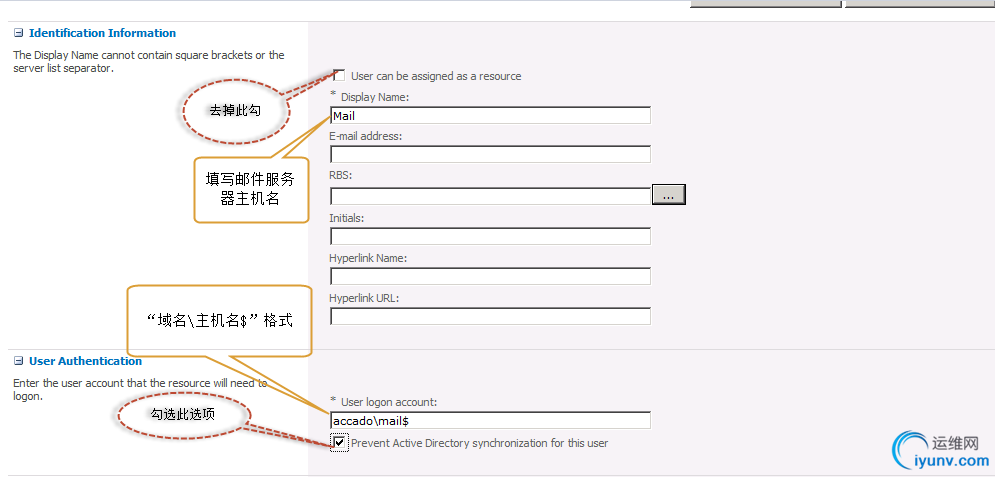The image size is (995, 477).
Task: Collapse the Identification Information section
Action: (x=18, y=33)
